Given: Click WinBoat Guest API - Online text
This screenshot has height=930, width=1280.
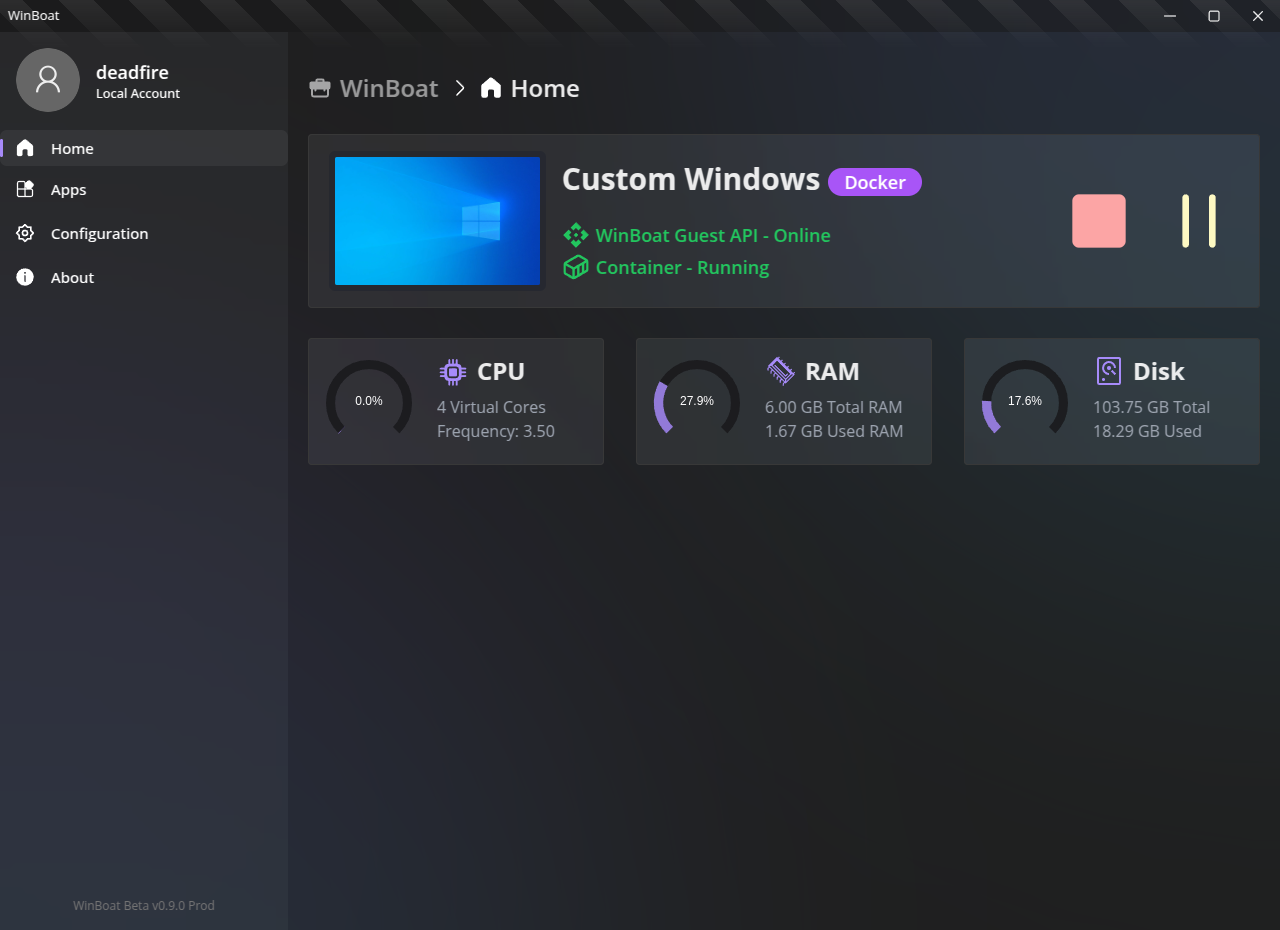Looking at the screenshot, I should (x=713, y=235).
